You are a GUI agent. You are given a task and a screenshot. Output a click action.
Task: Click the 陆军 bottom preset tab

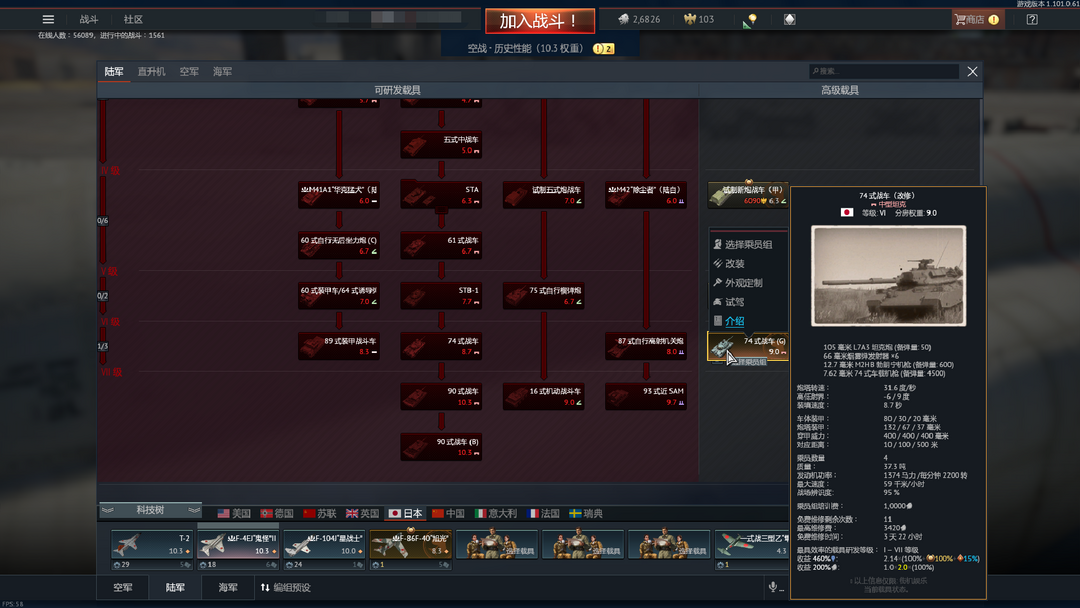click(x=175, y=587)
